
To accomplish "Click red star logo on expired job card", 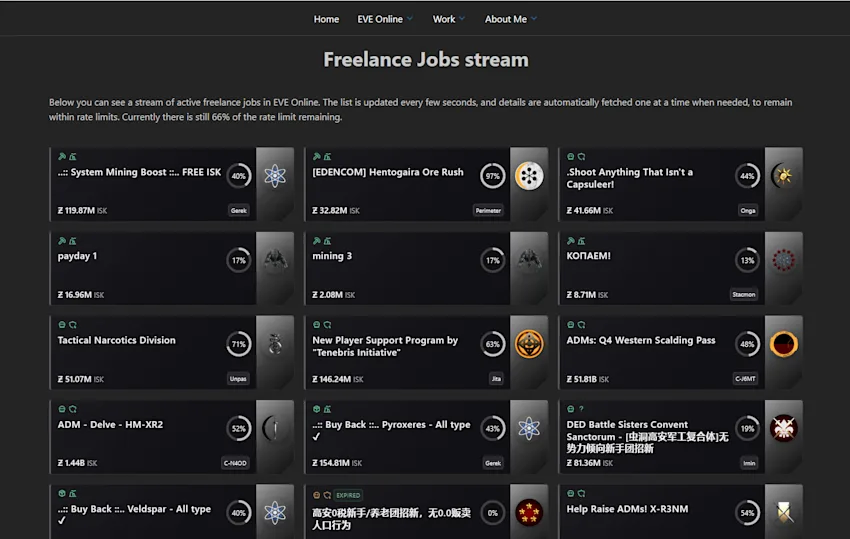I will pos(529,512).
